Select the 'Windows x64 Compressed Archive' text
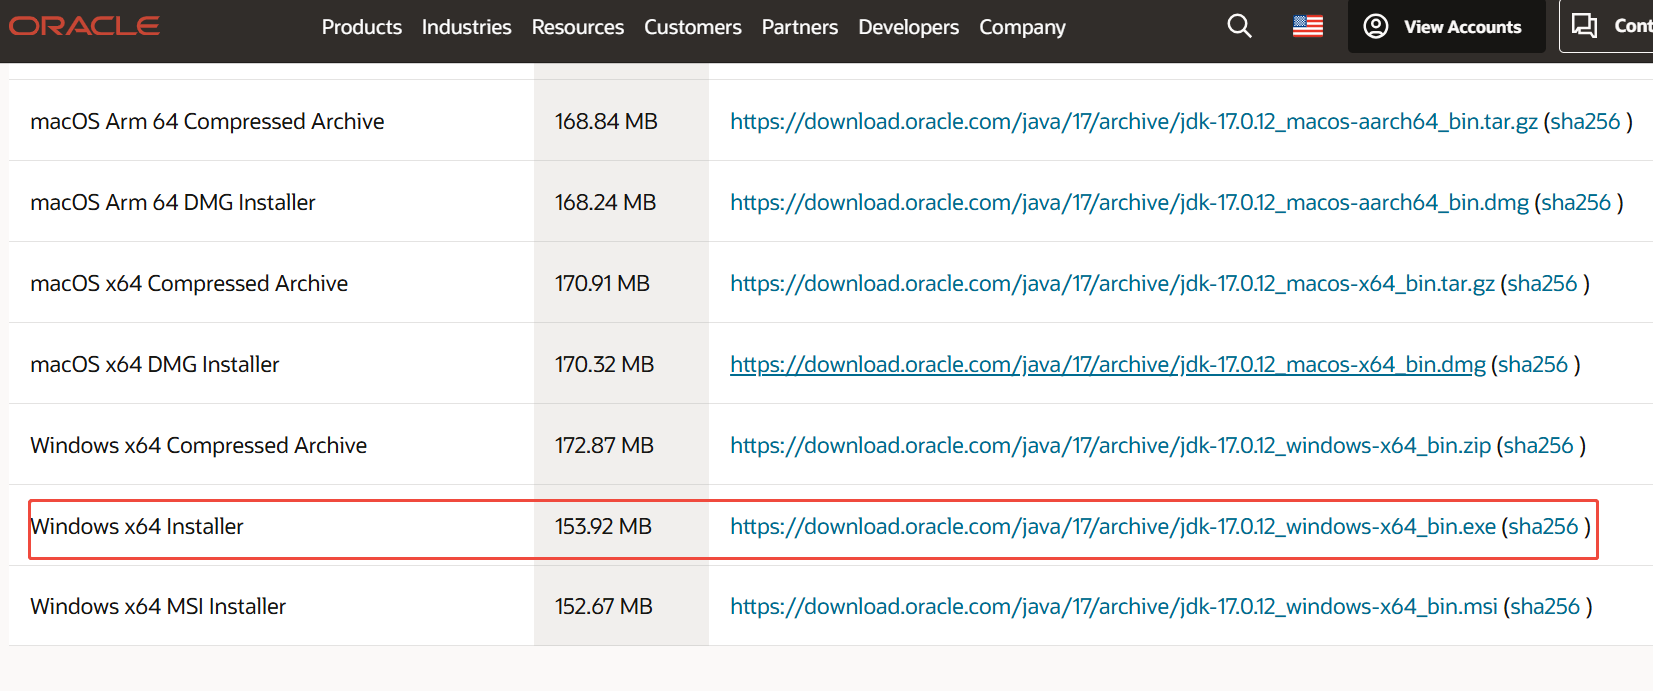The width and height of the screenshot is (1653, 691). tap(198, 445)
